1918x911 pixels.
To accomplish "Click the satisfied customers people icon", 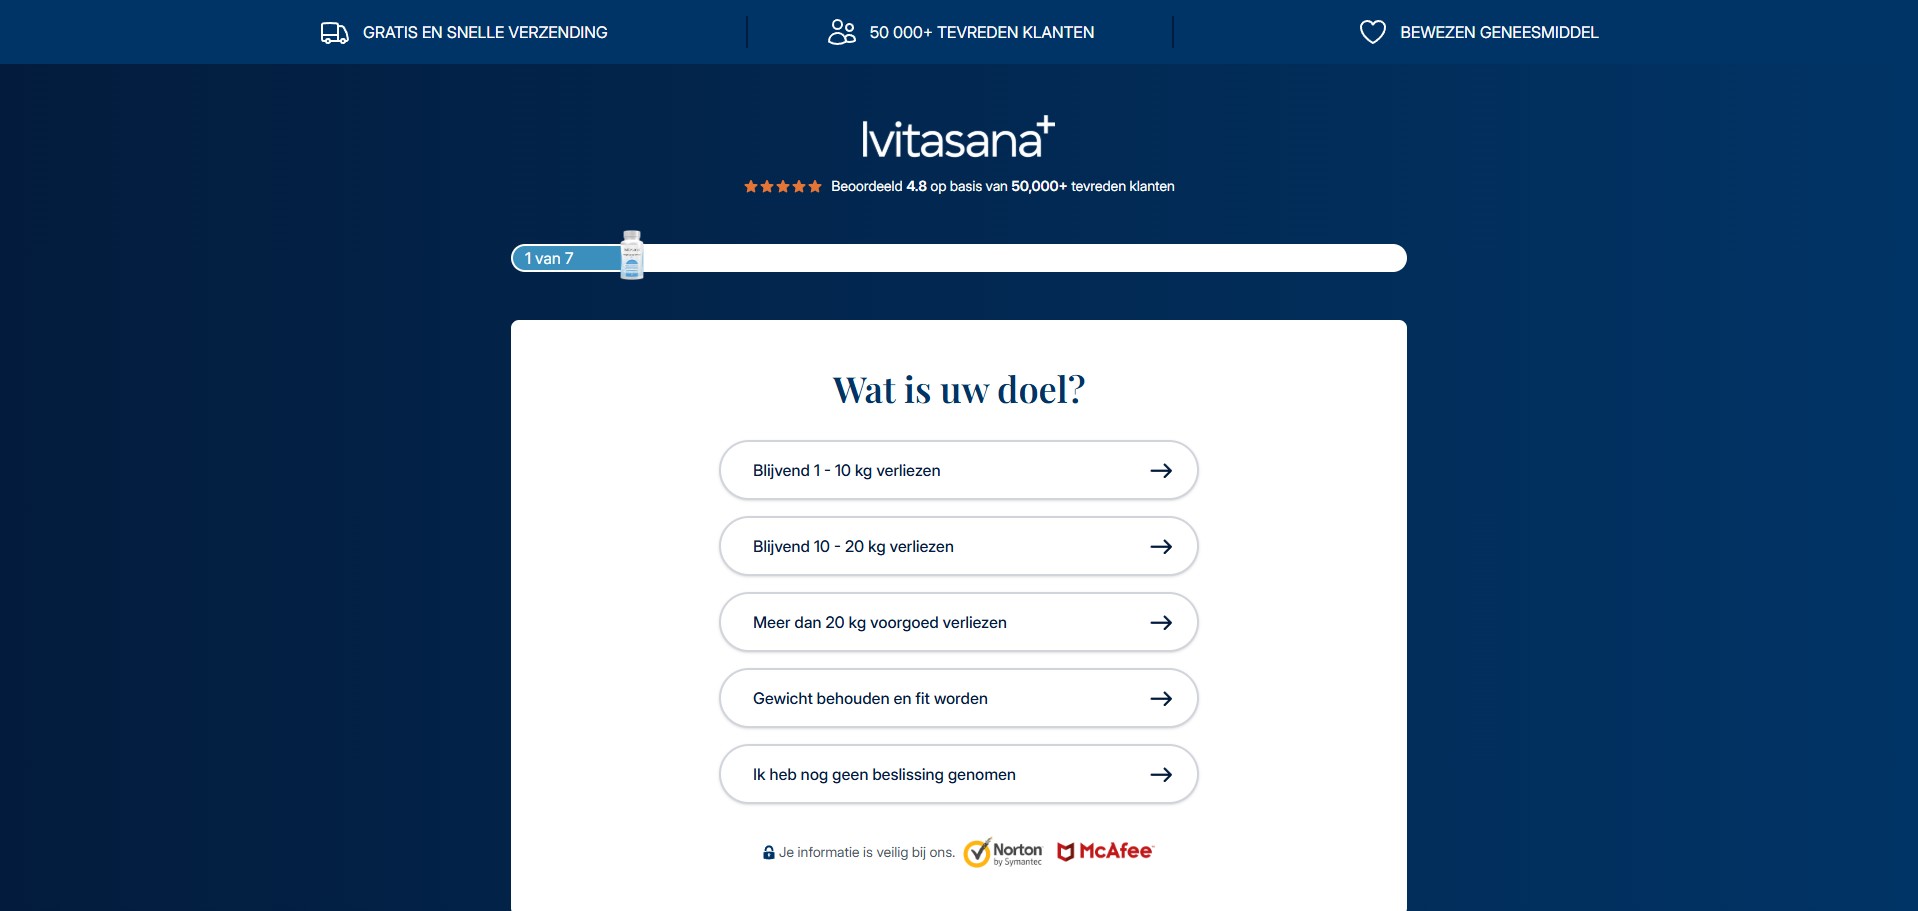I will (842, 33).
